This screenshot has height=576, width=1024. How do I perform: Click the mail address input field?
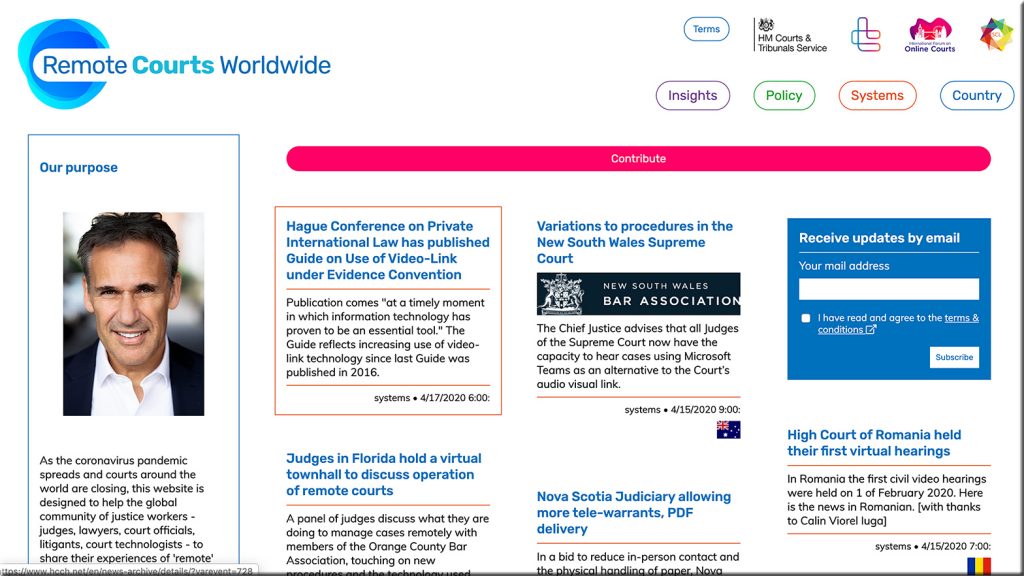pos(889,289)
